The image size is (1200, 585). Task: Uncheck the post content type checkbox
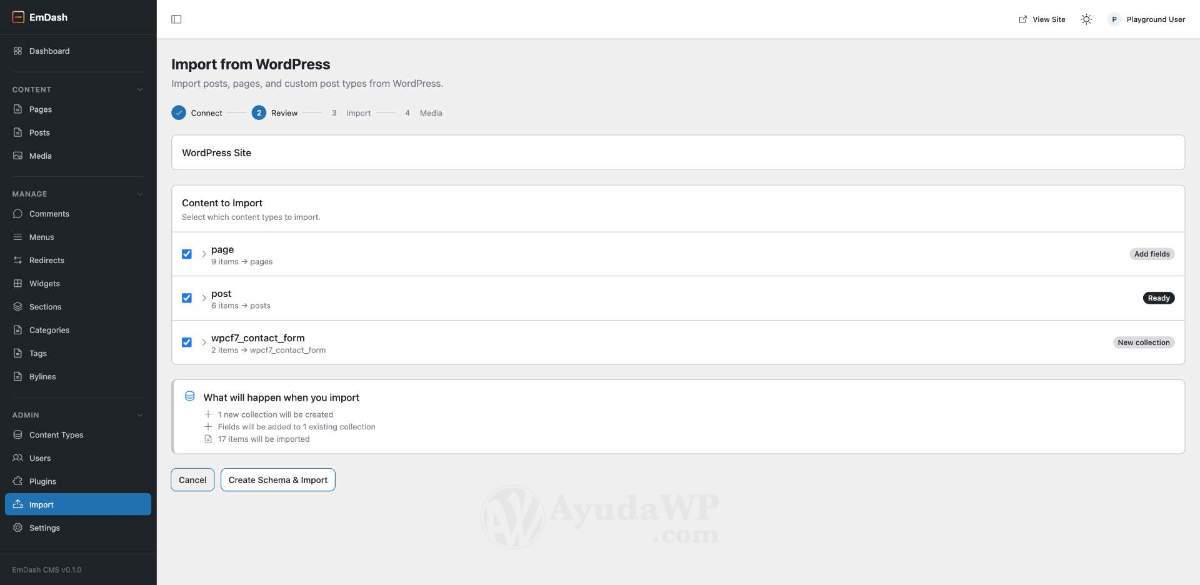(x=185, y=297)
